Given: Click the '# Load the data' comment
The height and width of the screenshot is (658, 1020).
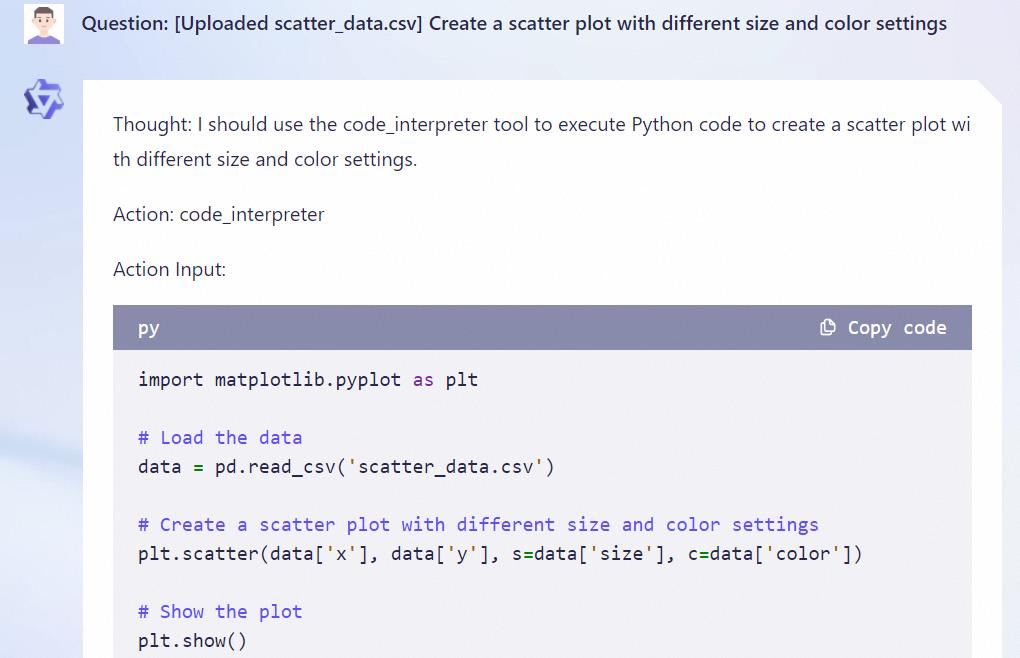Looking at the screenshot, I should tap(220, 438).
